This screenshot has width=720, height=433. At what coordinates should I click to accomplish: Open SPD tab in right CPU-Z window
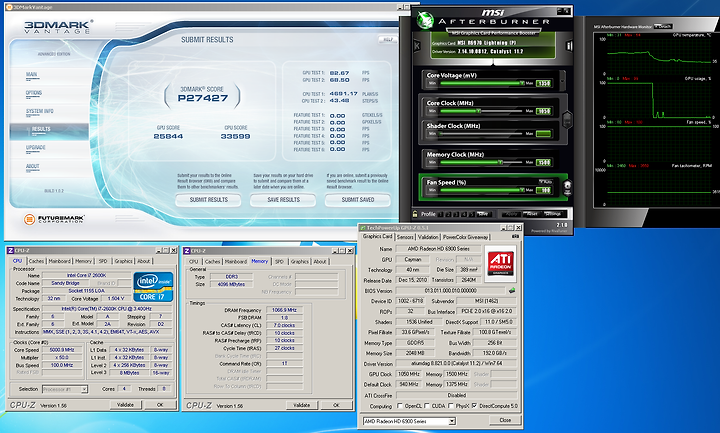tap(279, 261)
